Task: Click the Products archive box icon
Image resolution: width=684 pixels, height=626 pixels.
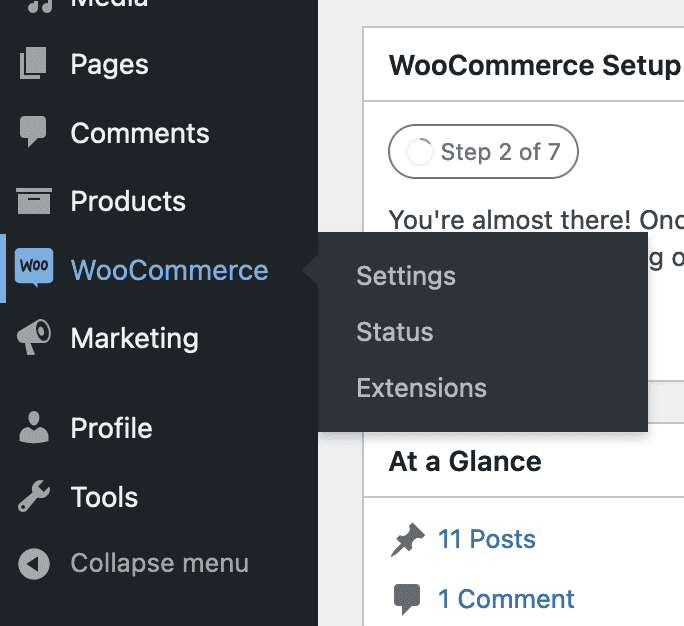Action: click(33, 201)
